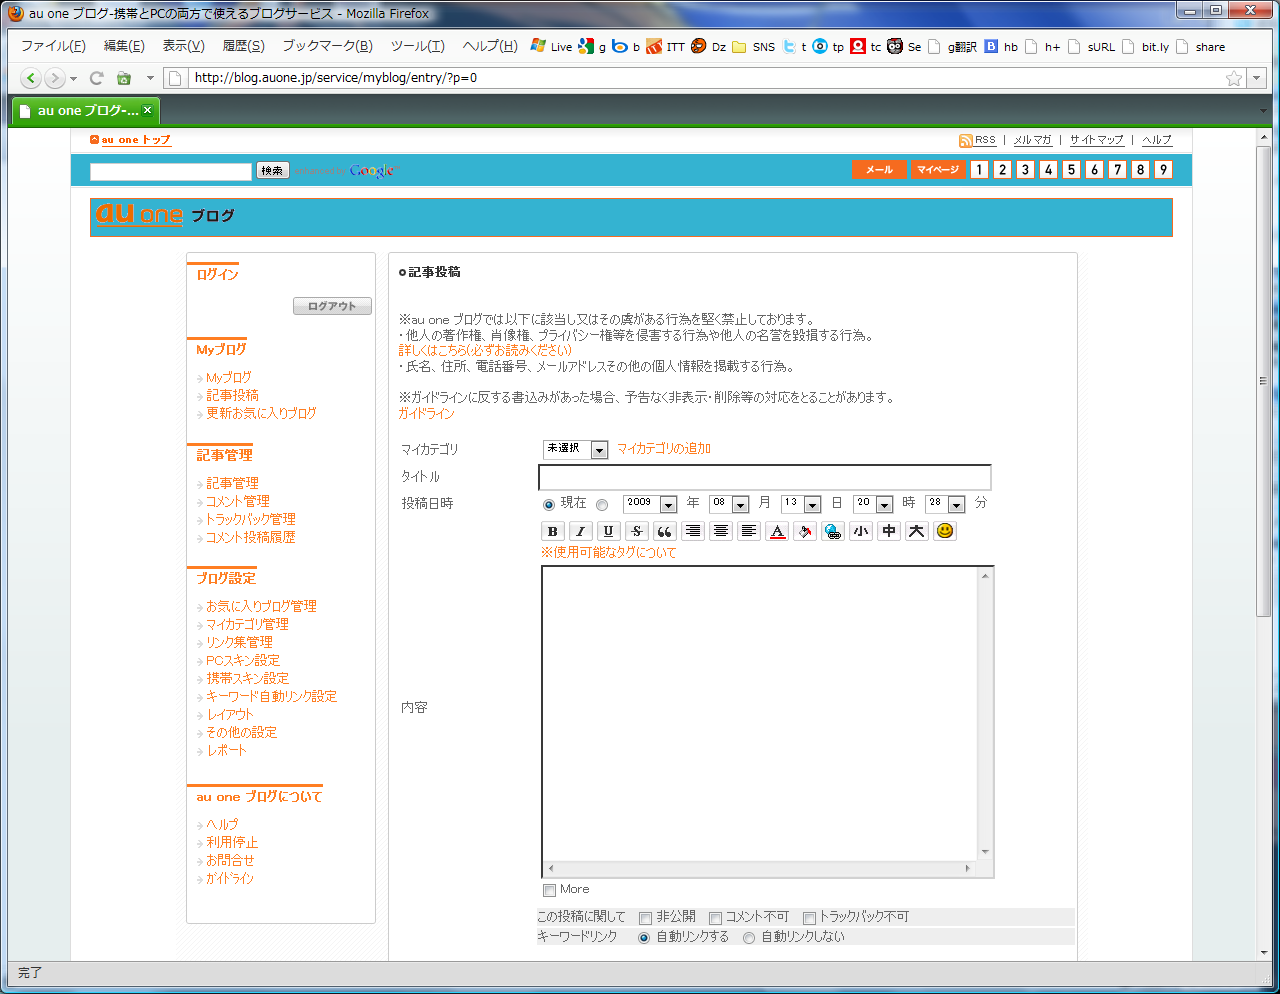Check the 非公開 (private) checkbox
Viewport: 1280px width, 994px height.
tap(645, 918)
